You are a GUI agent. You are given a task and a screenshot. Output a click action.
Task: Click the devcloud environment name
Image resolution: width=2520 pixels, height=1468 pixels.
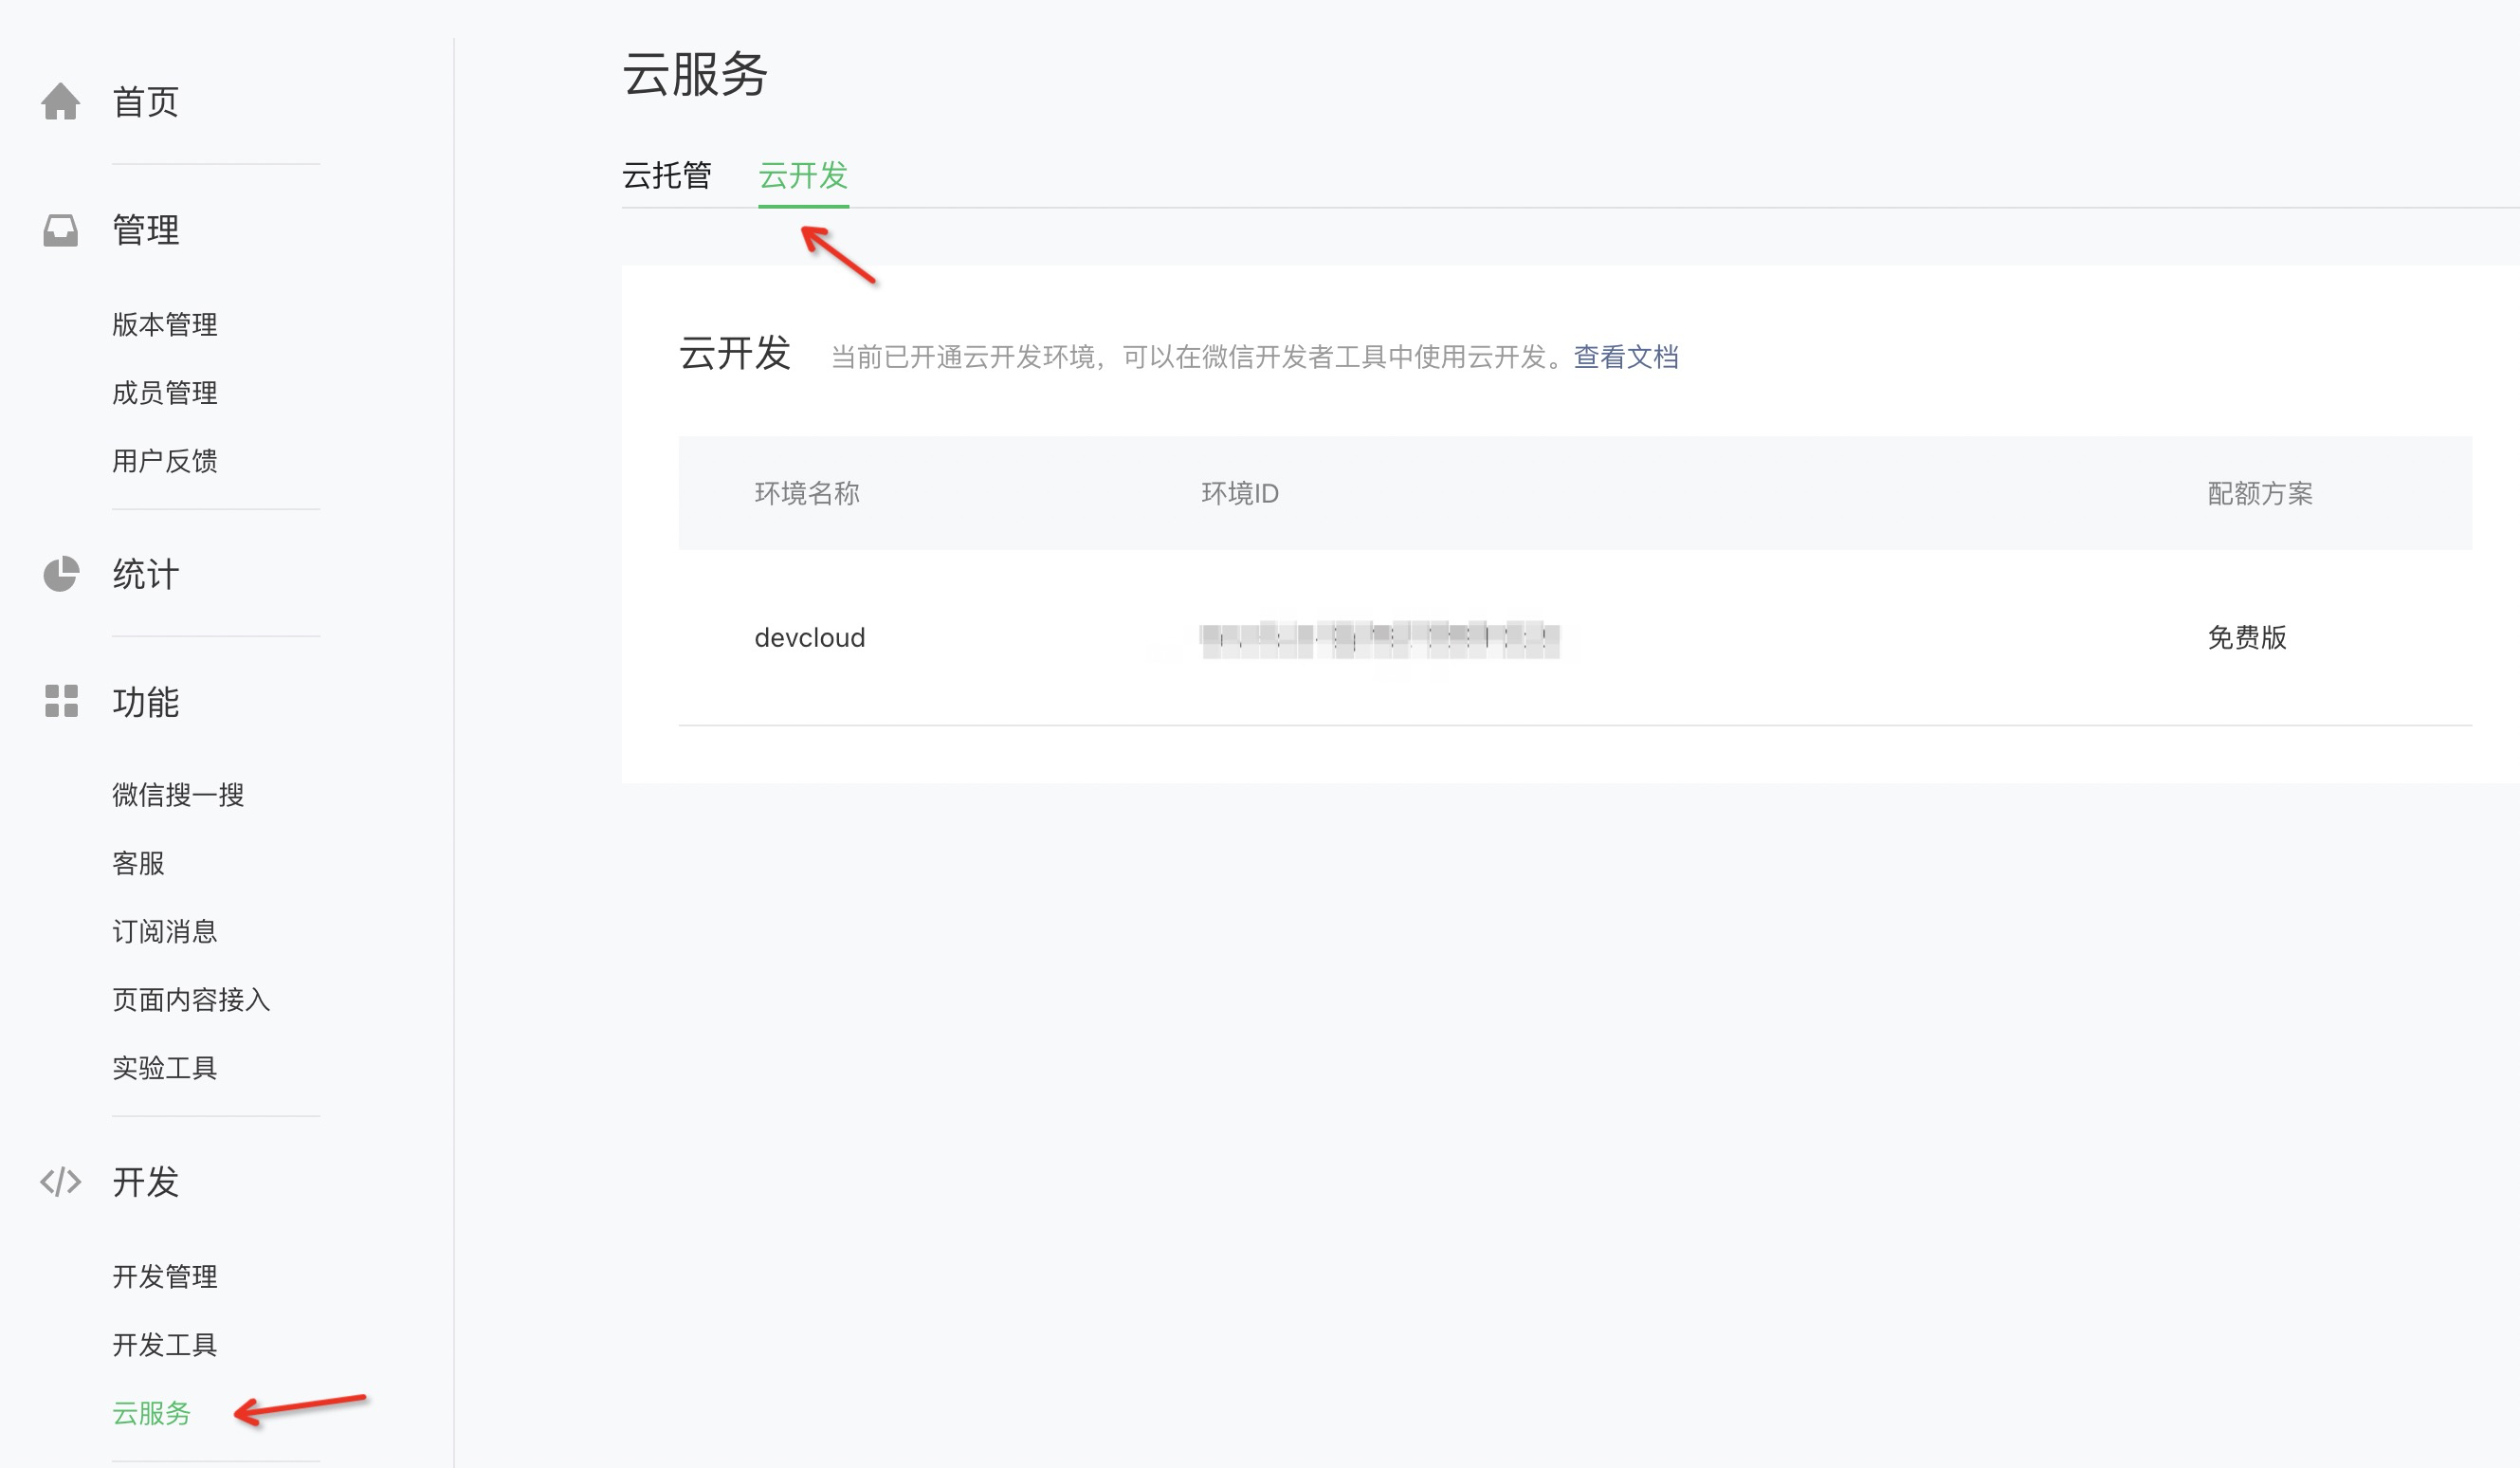coord(809,638)
